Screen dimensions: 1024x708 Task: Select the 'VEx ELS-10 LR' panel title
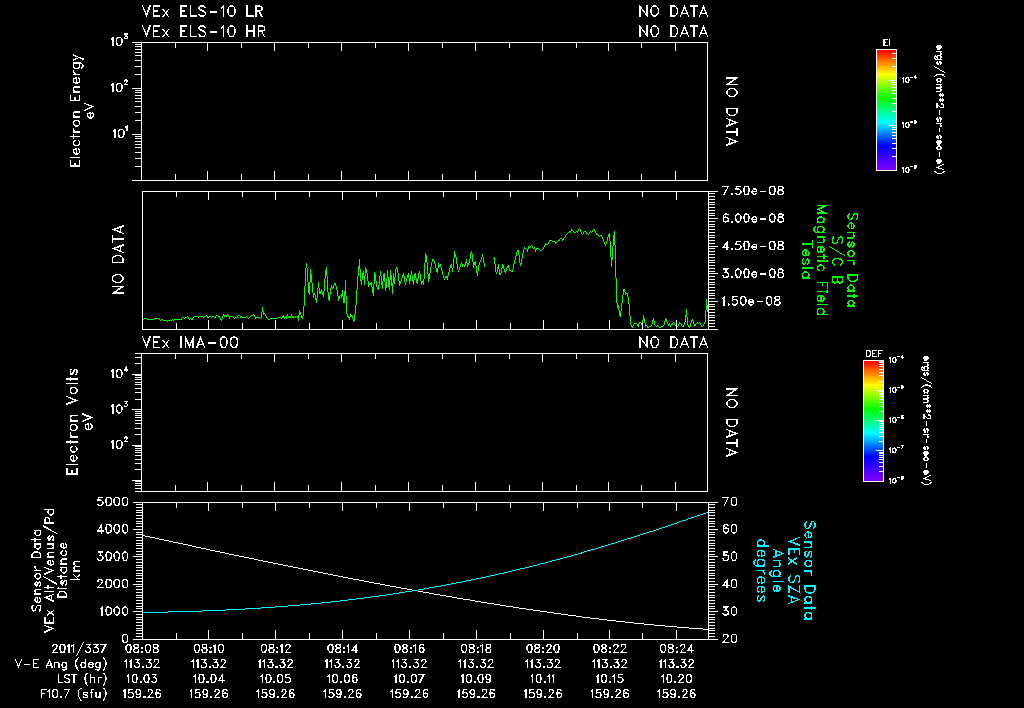point(203,11)
